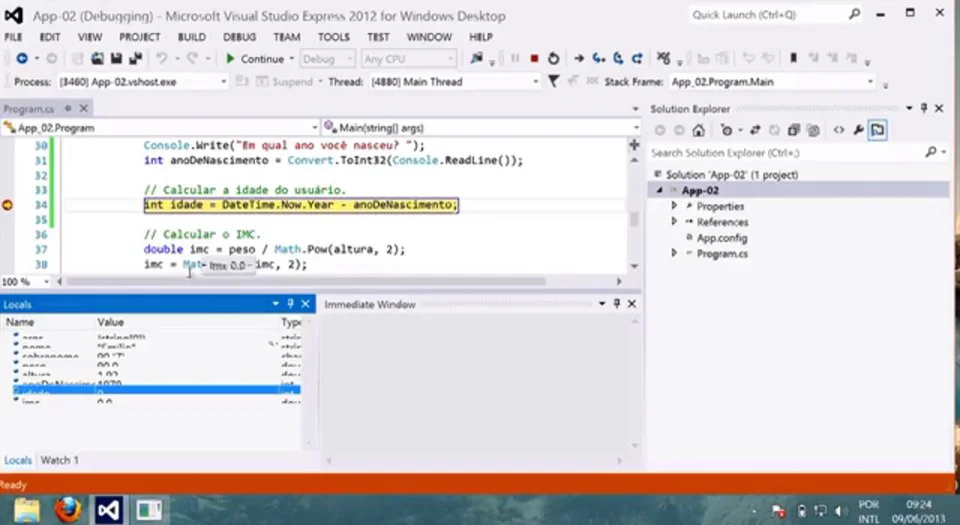Viewport: 960px width, 525px height.
Task: Click the Suspend button
Action: tap(285, 81)
